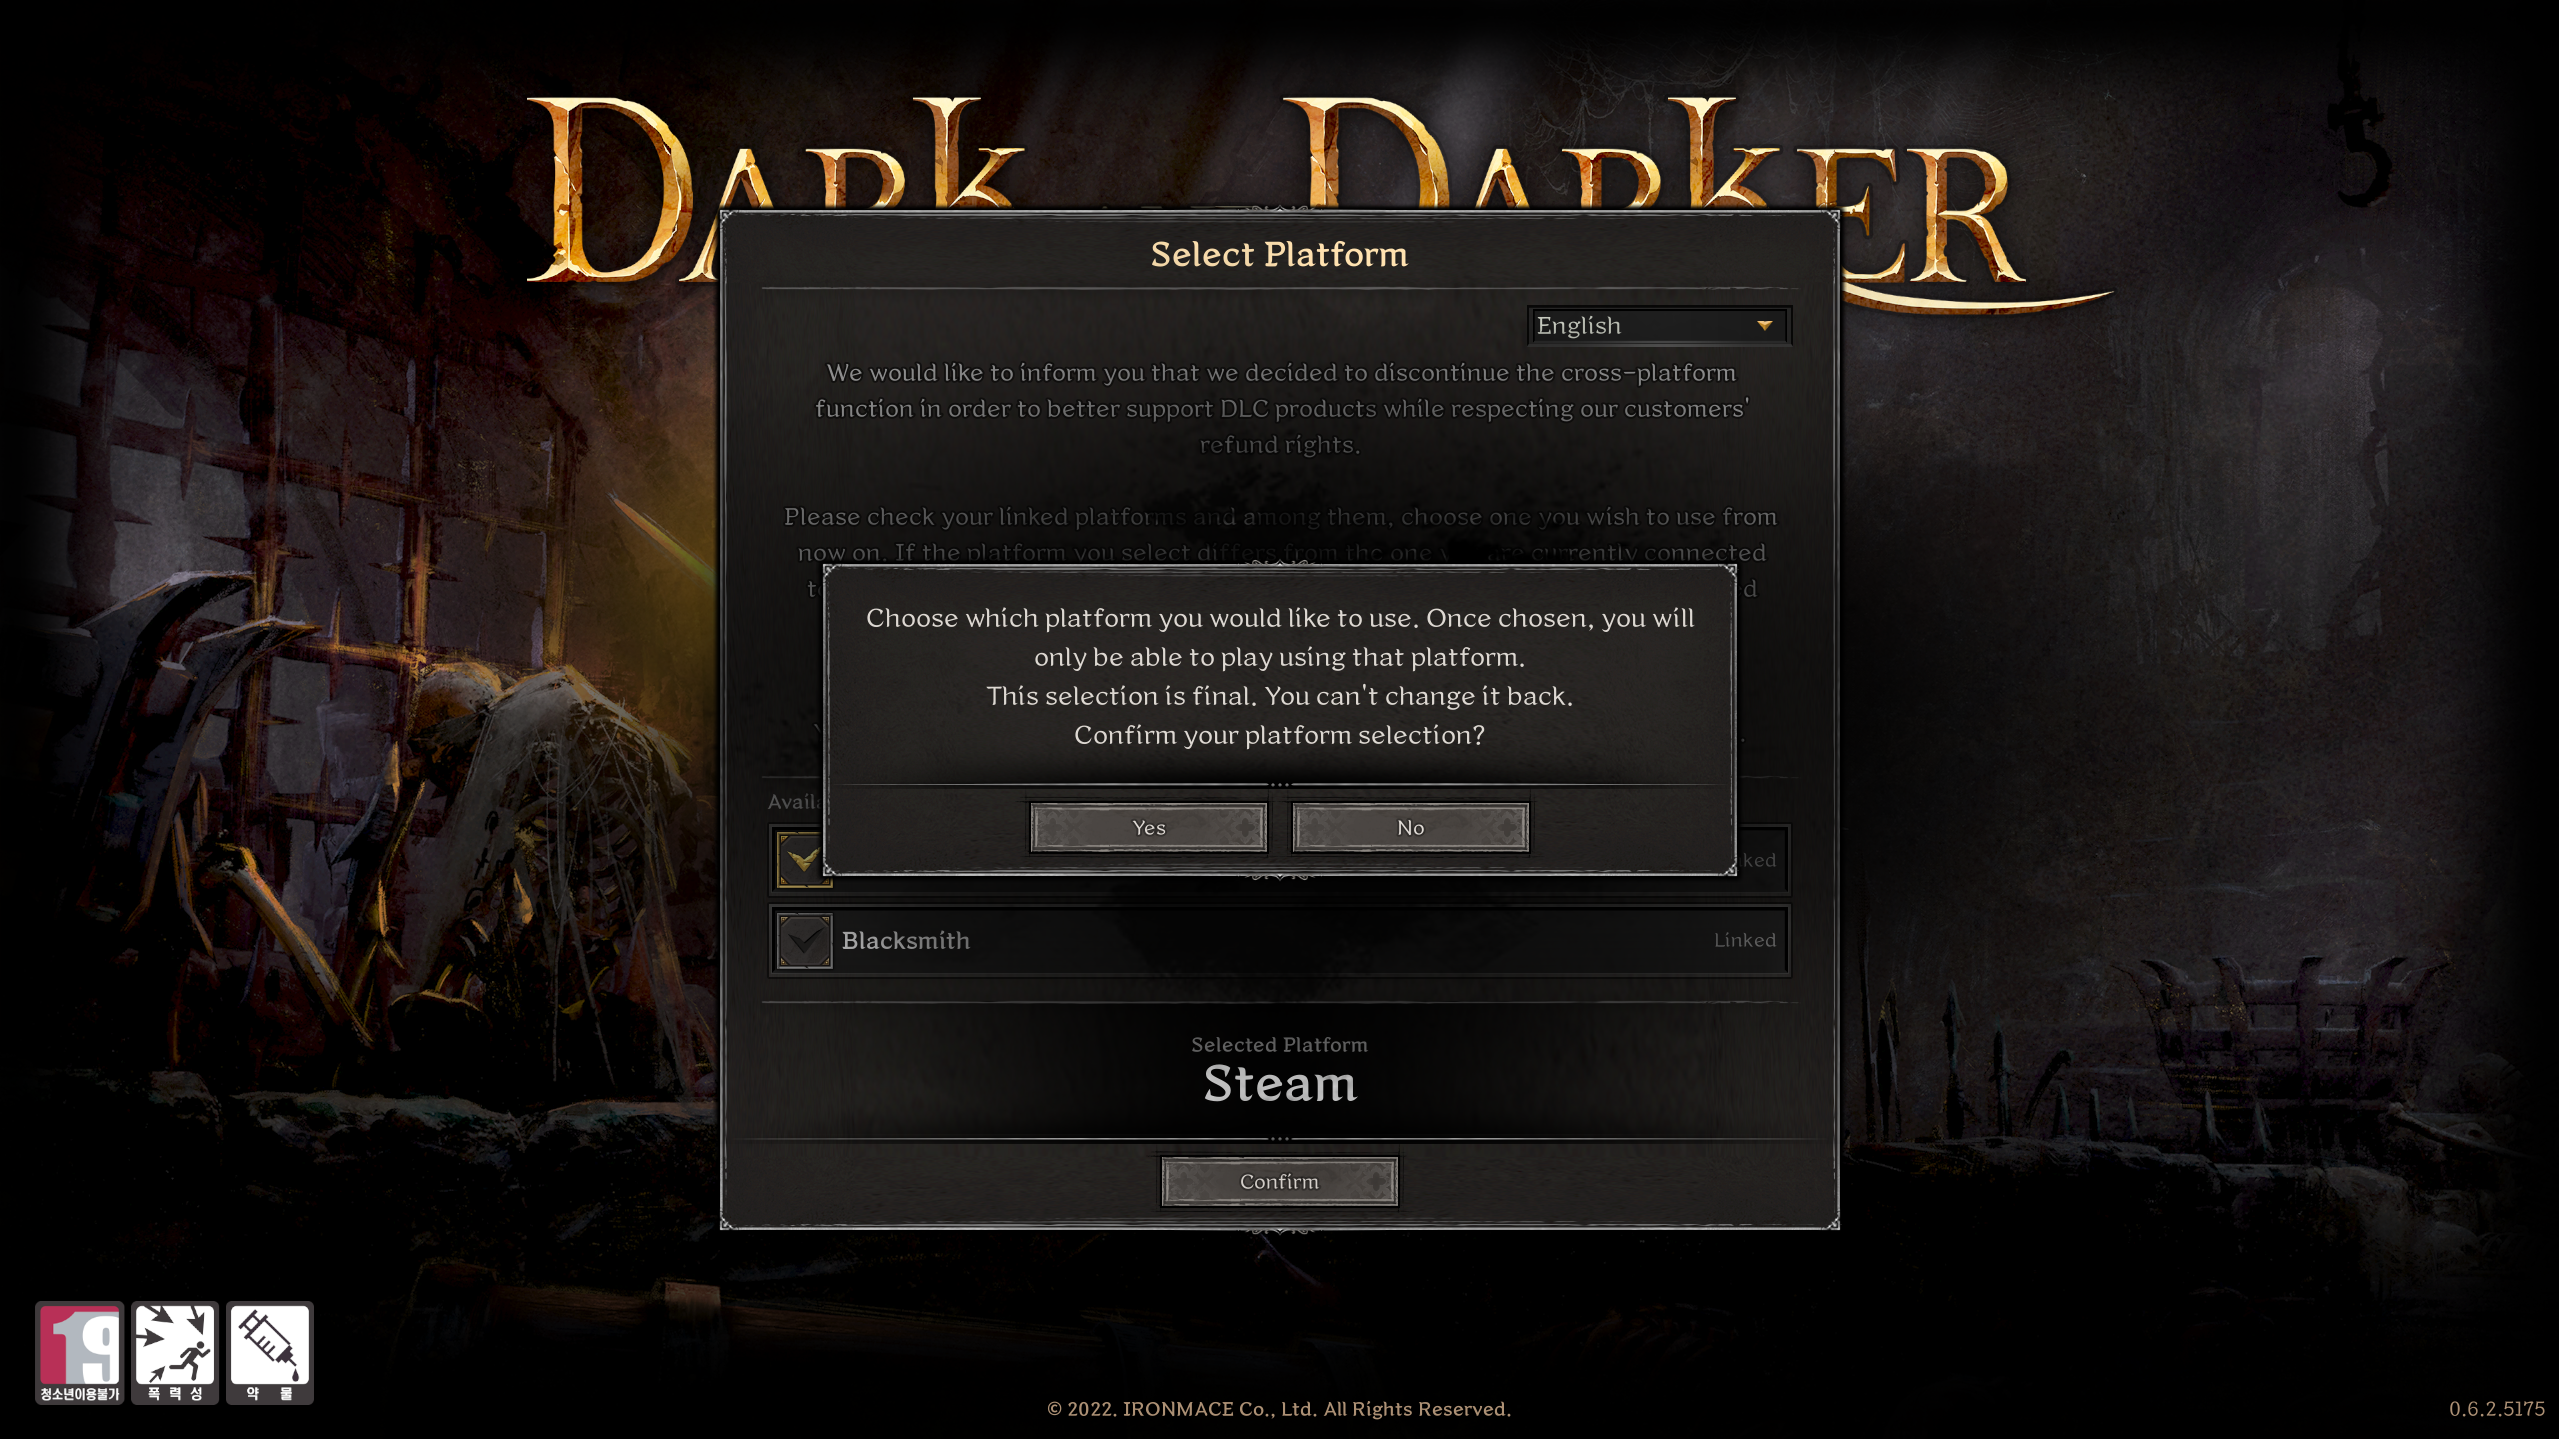Click the IRONMACE copyright notice

[1279, 1408]
